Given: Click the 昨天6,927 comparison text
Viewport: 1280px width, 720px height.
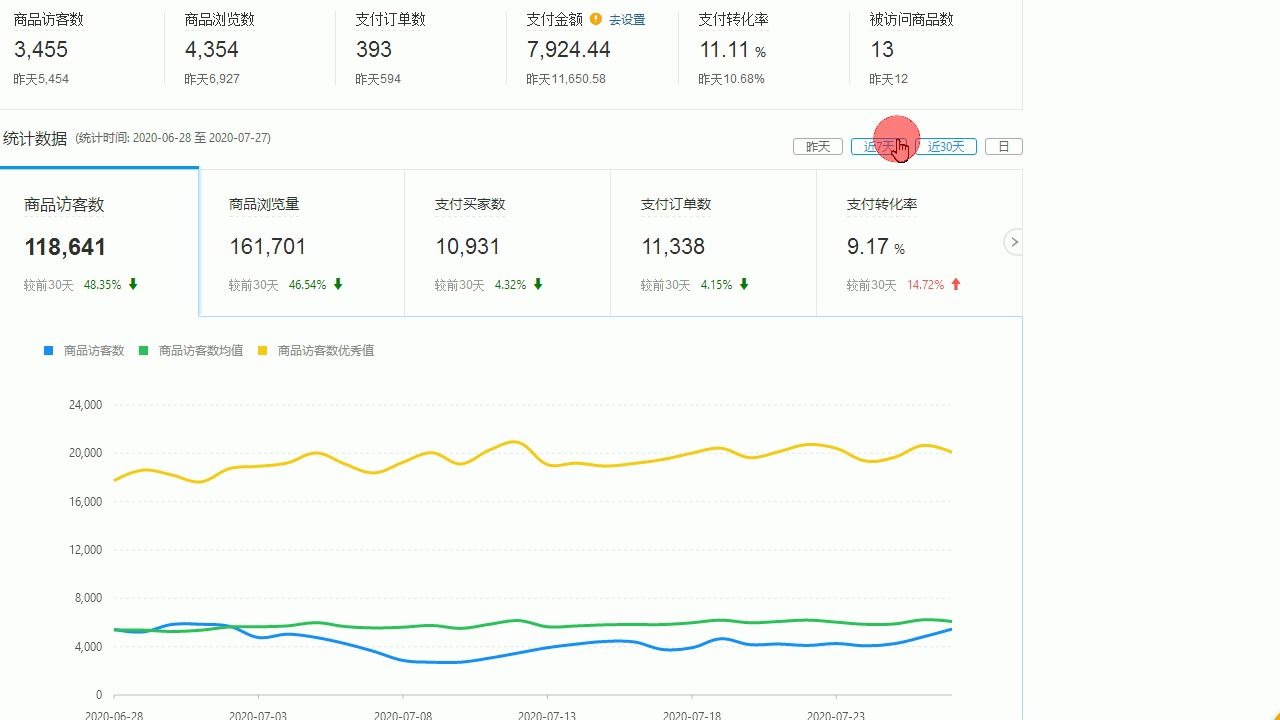Looking at the screenshot, I should (212, 79).
